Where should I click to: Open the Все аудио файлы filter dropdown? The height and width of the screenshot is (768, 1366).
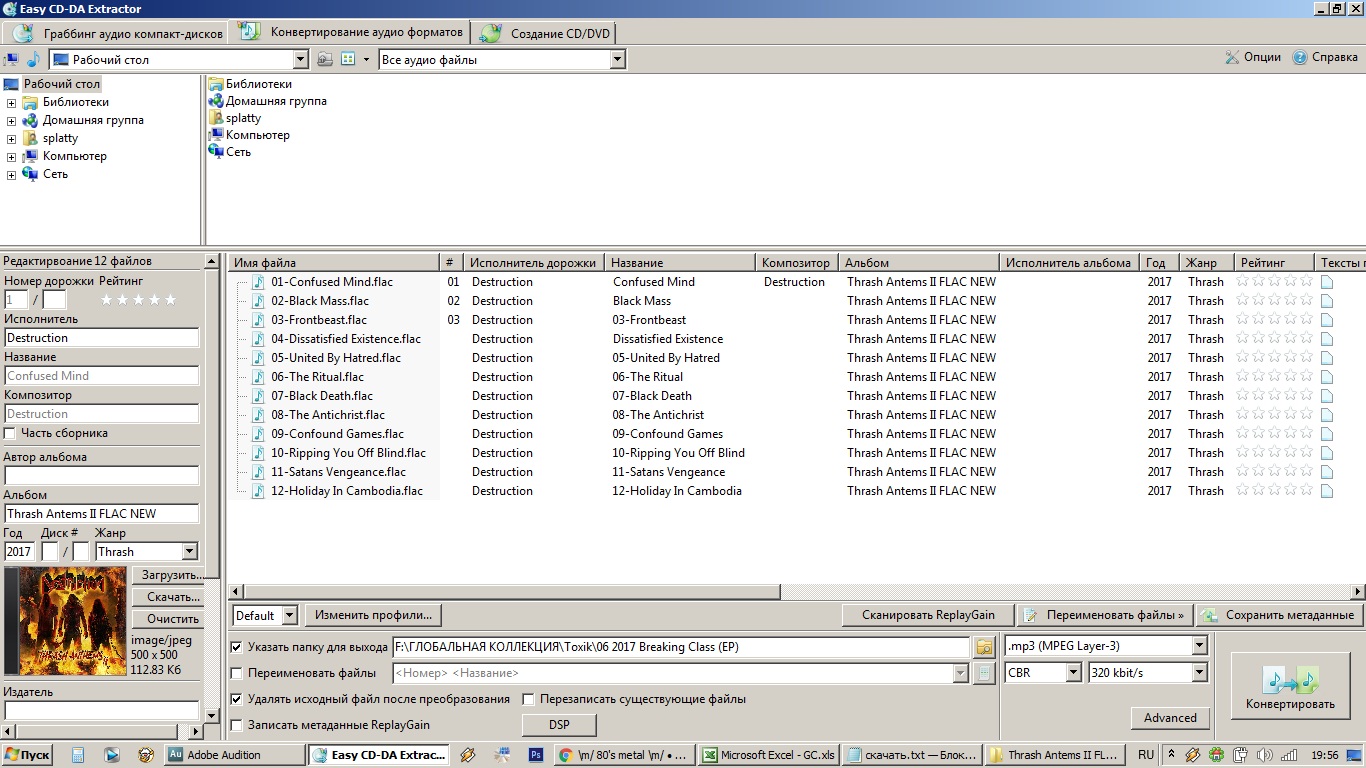point(617,59)
